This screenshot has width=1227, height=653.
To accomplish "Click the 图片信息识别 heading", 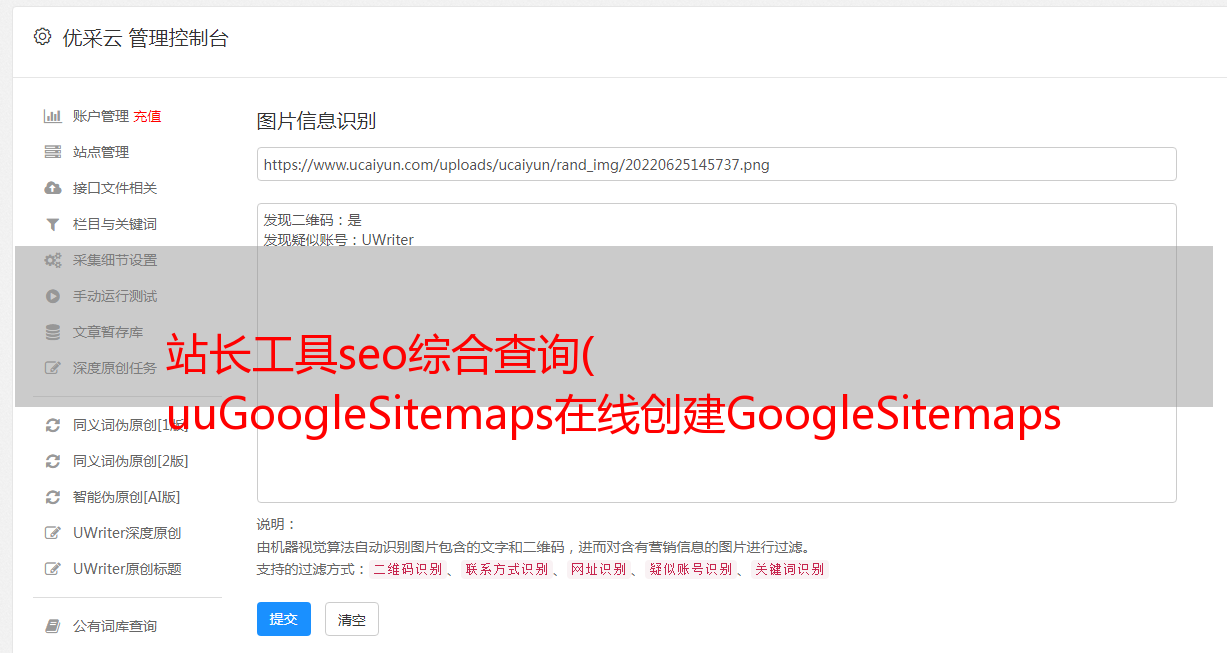I will pyautogui.click(x=316, y=121).
